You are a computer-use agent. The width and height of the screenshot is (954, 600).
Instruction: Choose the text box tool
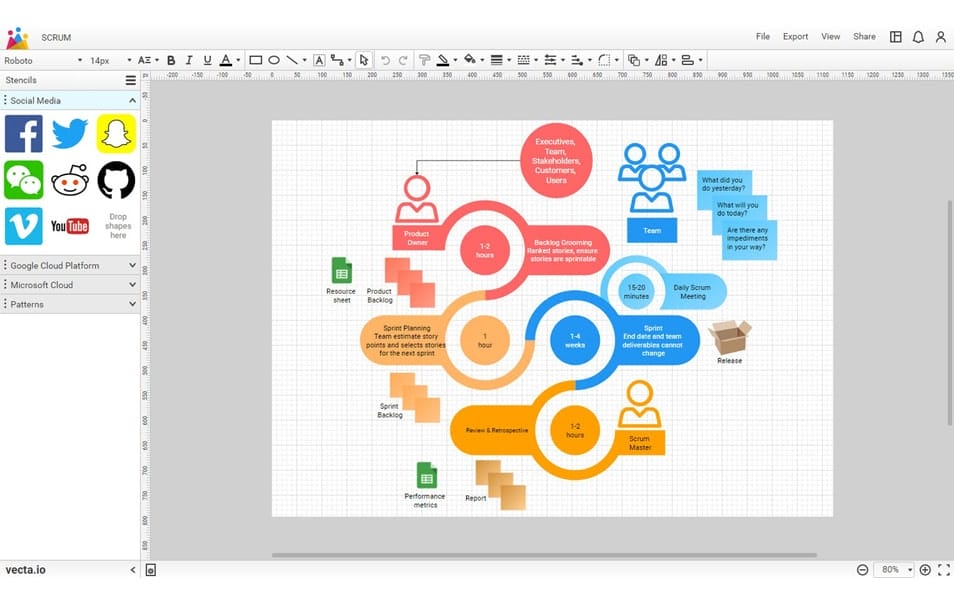pyautogui.click(x=319, y=60)
